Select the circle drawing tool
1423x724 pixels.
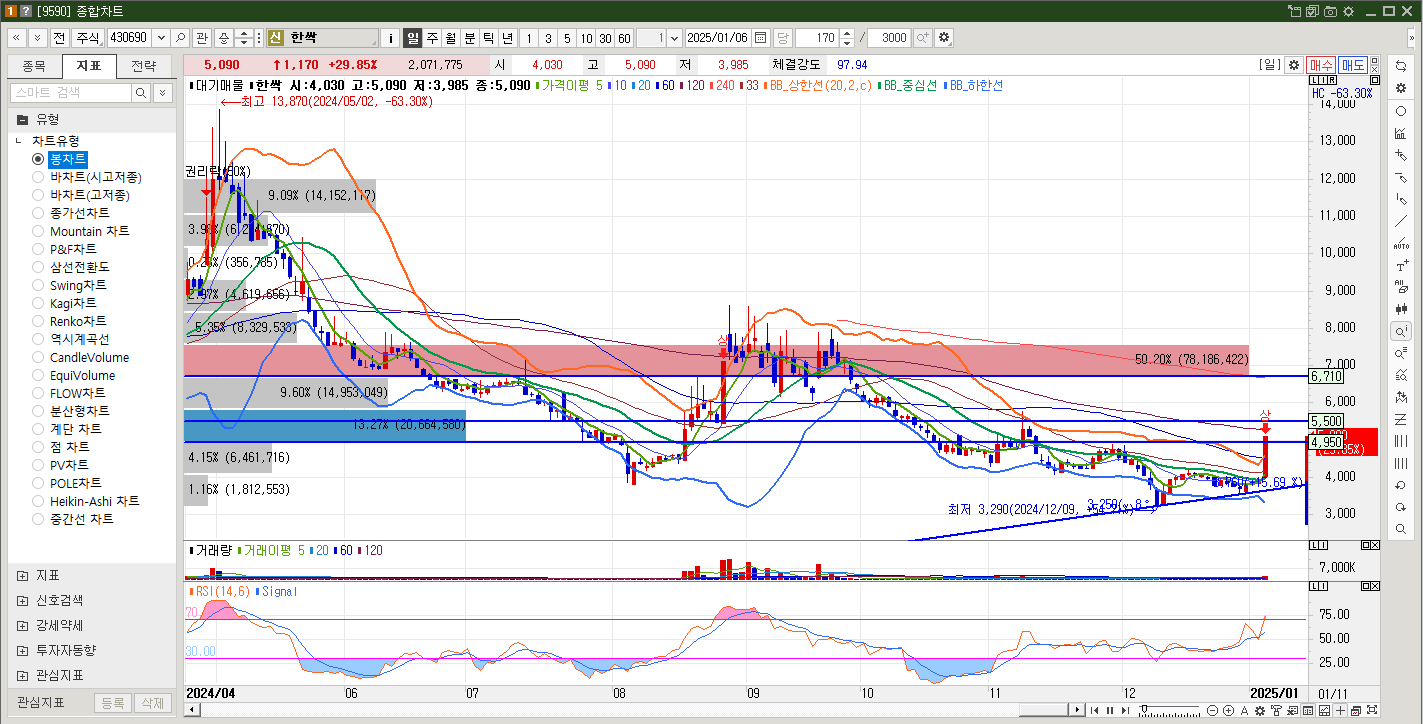1401,111
